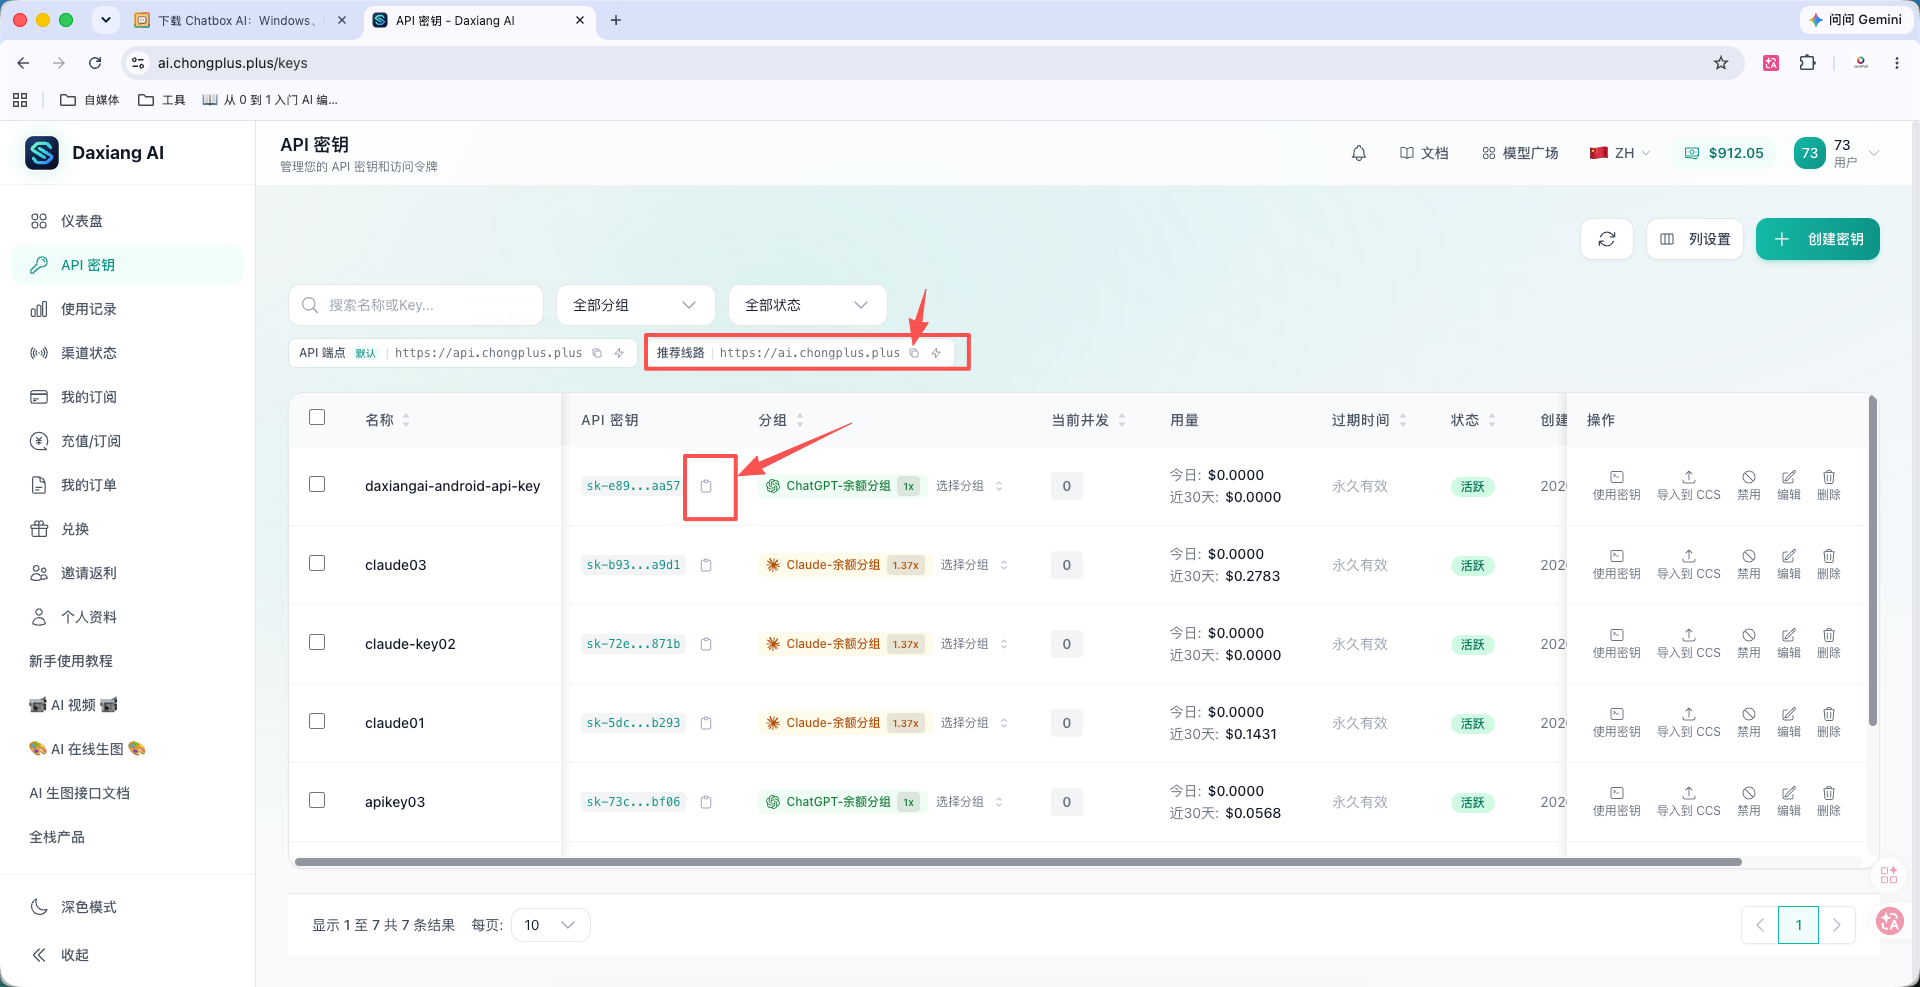Open the 全部分组 group filter dropdown
This screenshot has width=1920, height=987.
[635, 305]
